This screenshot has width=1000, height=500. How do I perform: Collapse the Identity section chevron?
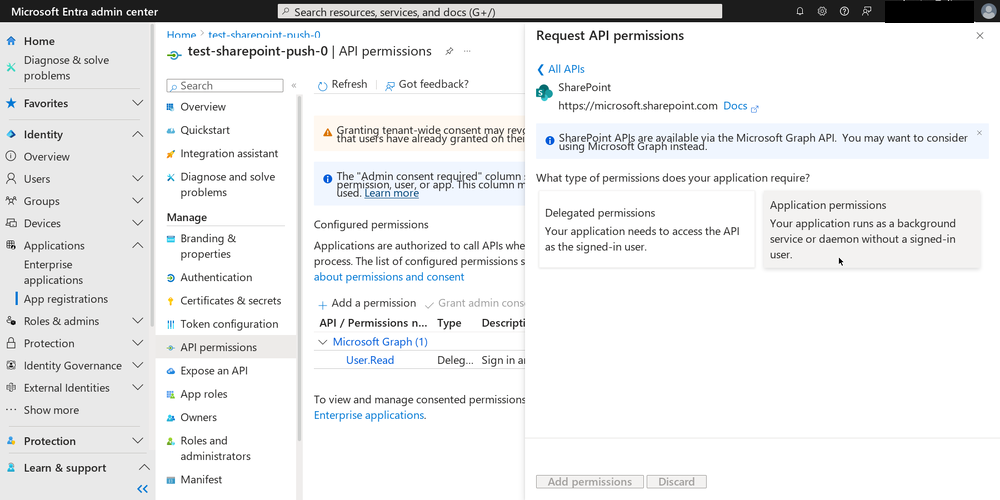click(137, 135)
